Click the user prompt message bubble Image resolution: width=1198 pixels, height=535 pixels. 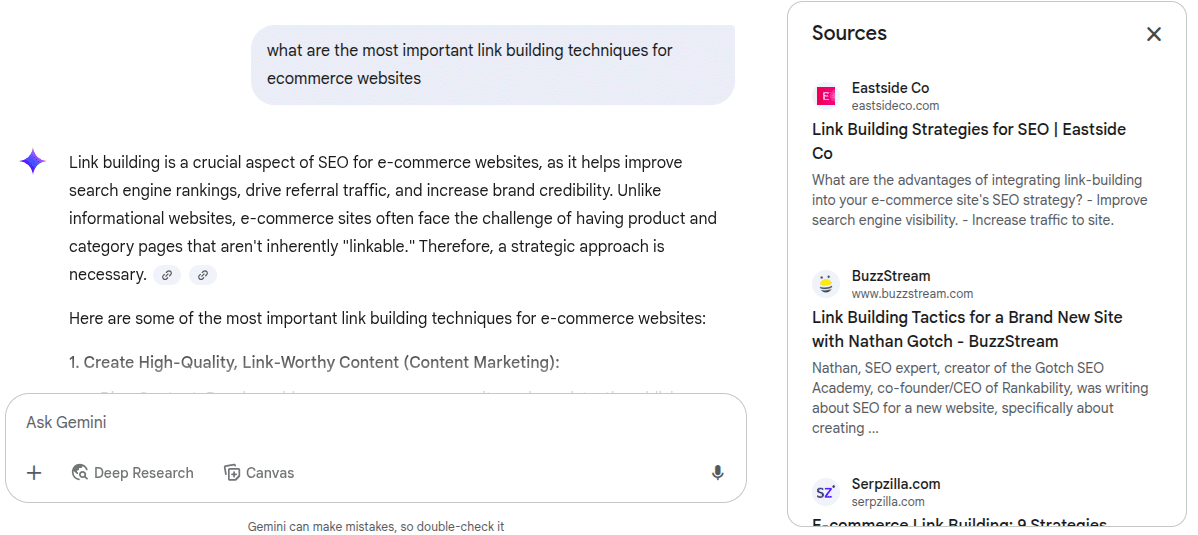point(492,64)
